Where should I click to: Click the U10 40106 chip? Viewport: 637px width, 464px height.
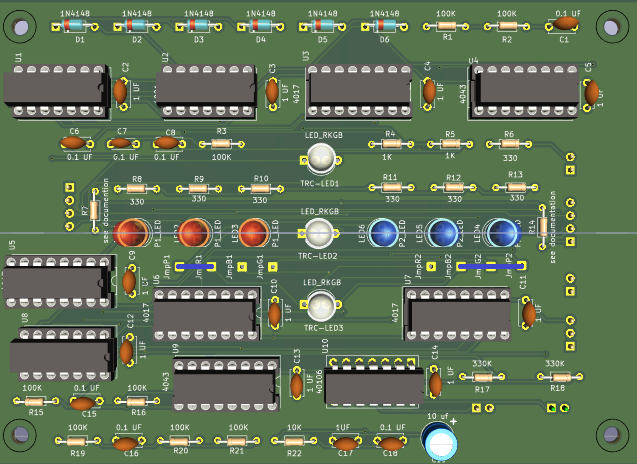click(x=372, y=383)
